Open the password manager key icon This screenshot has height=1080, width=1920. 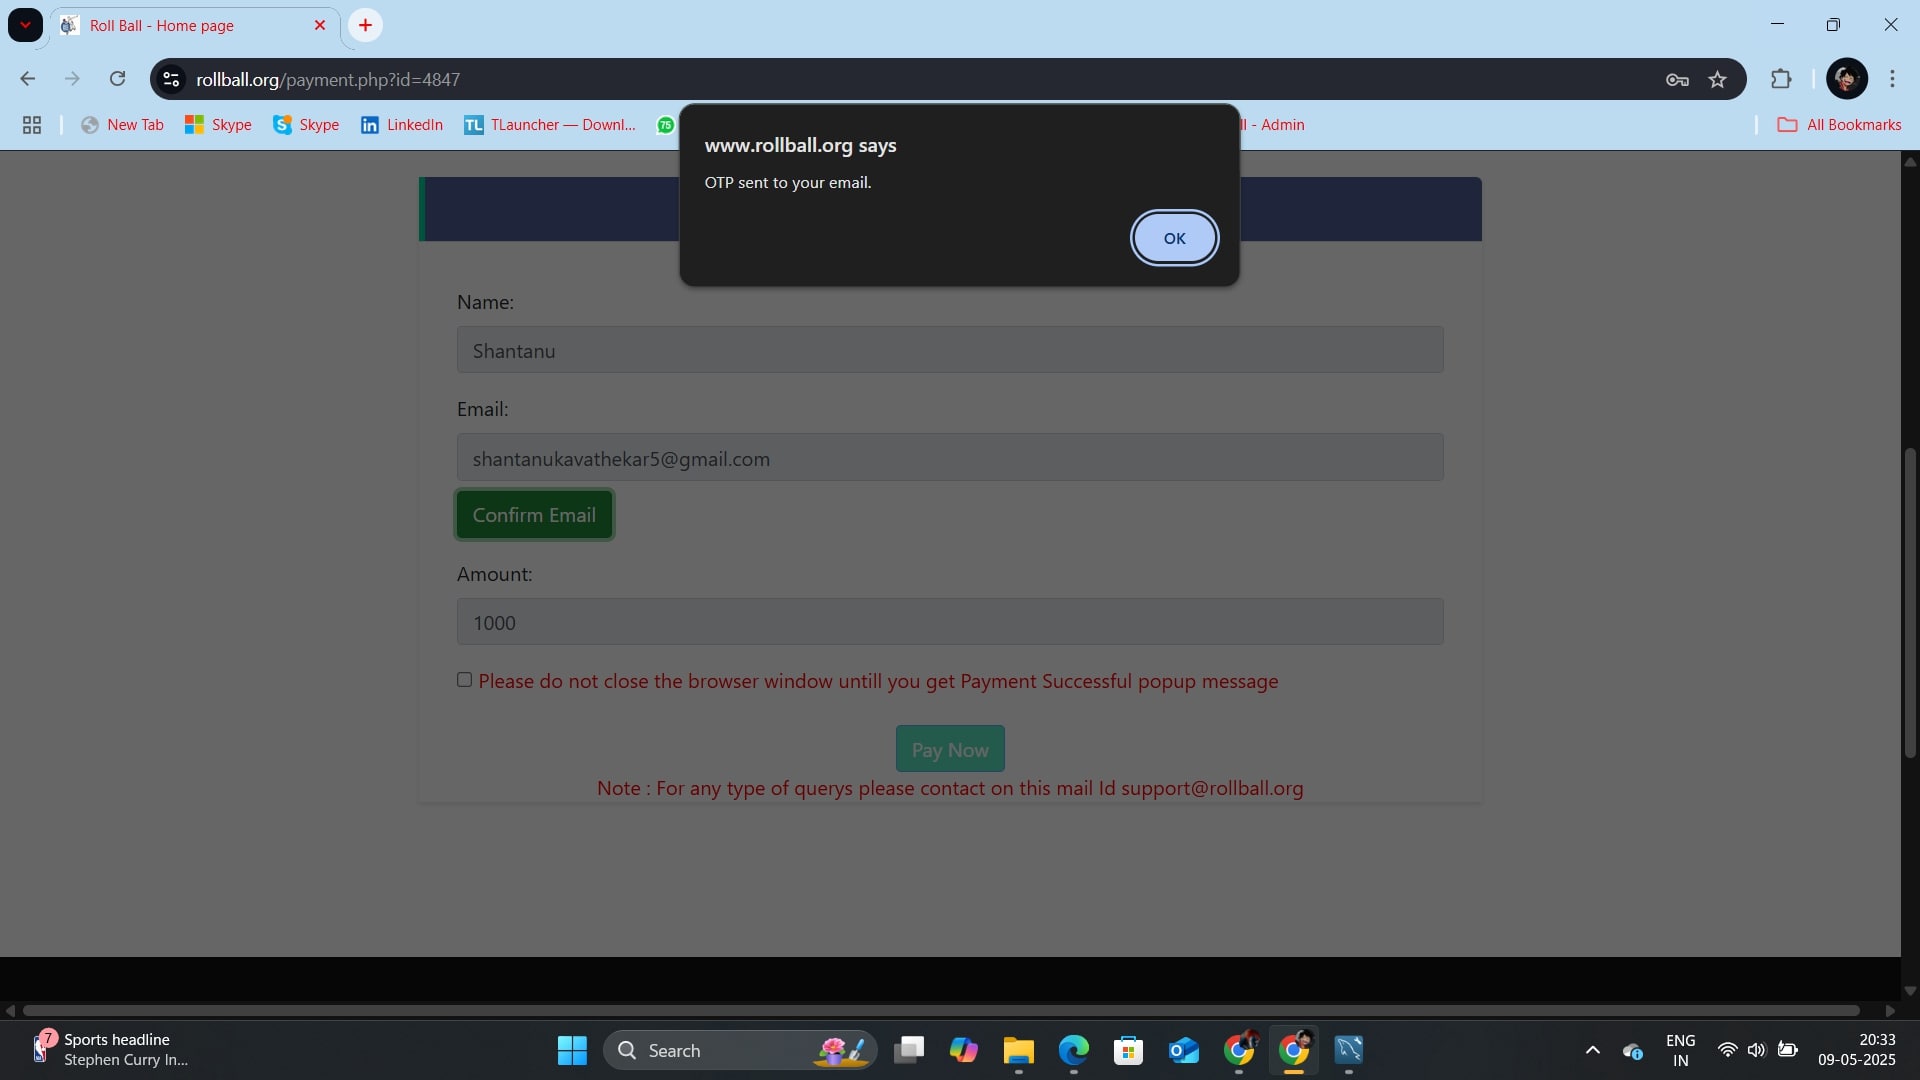pos(1677,80)
